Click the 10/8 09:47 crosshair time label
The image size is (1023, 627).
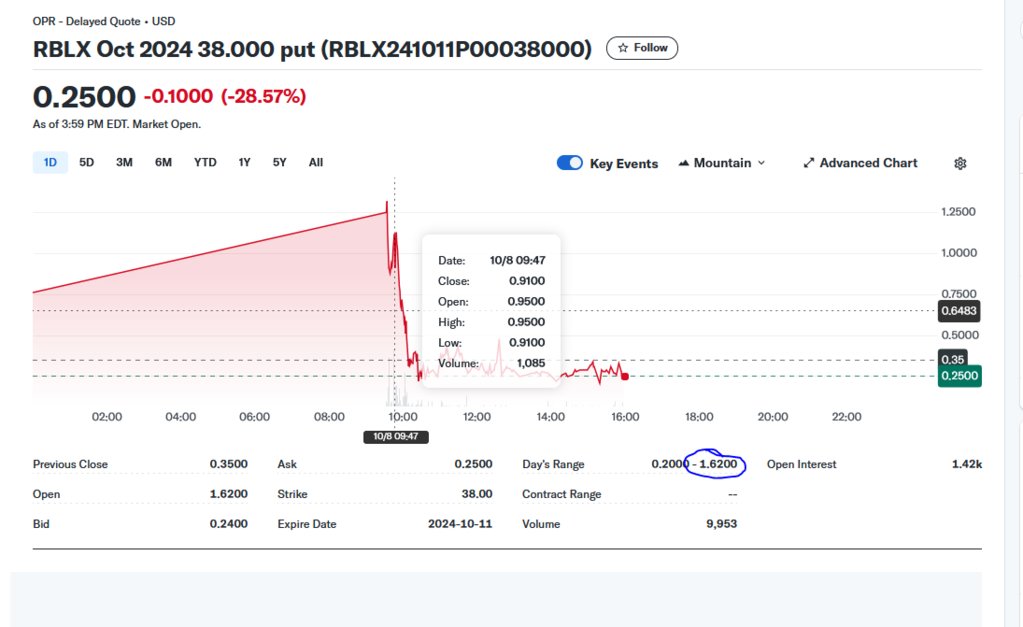[x=395, y=436]
